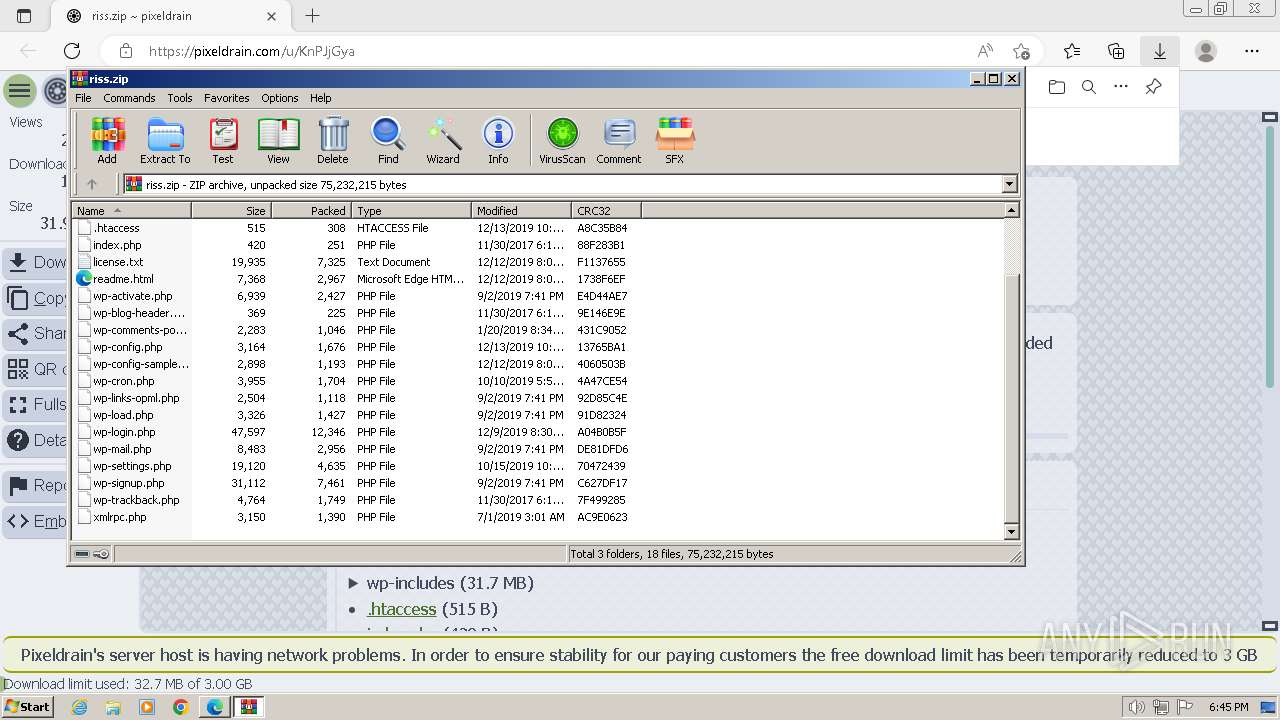Click the SFX toolbar icon

tap(675, 140)
